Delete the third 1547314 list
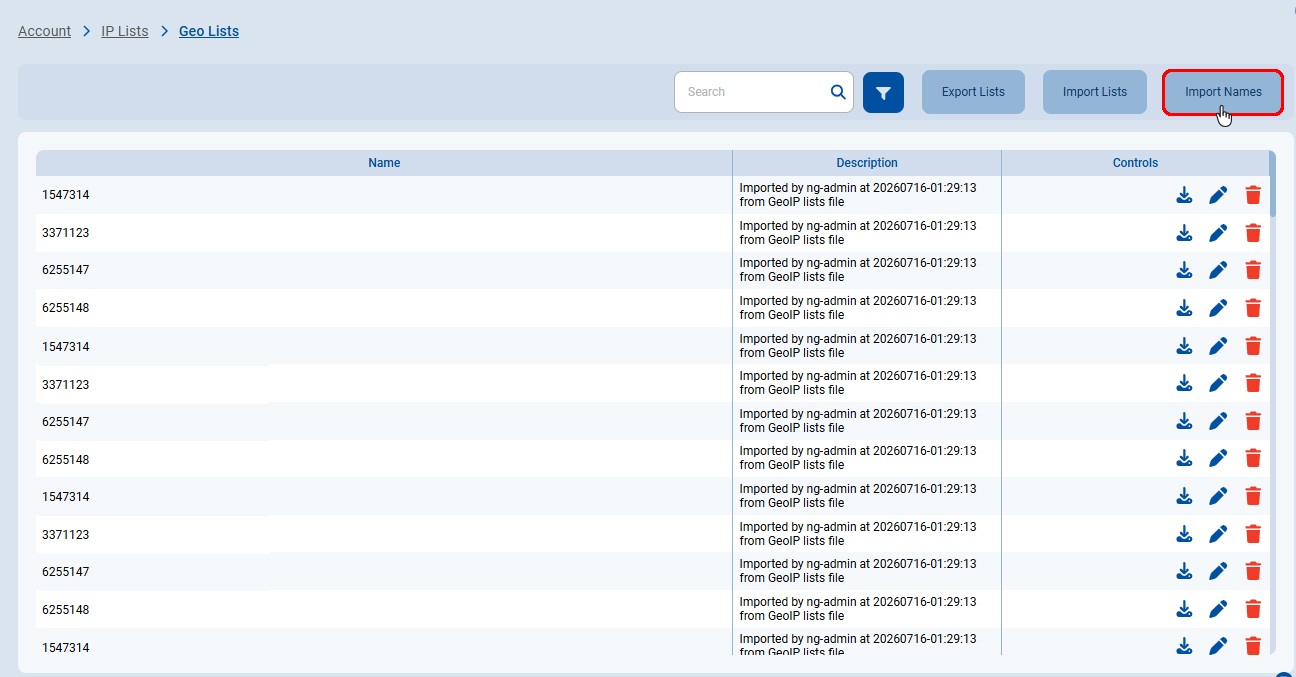The width and height of the screenshot is (1296, 677). pyautogui.click(x=1253, y=496)
